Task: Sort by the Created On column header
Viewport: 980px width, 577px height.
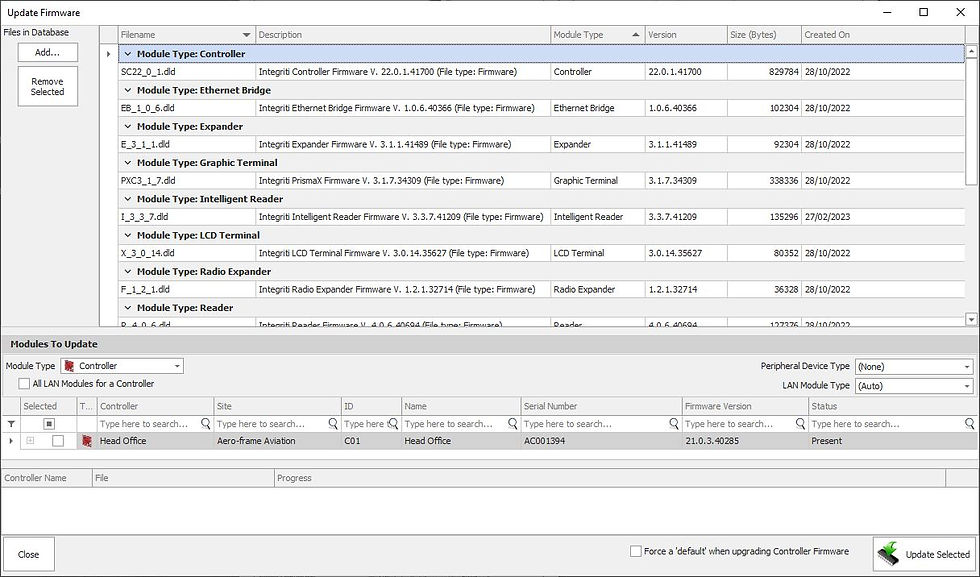Action: [882, 35]
